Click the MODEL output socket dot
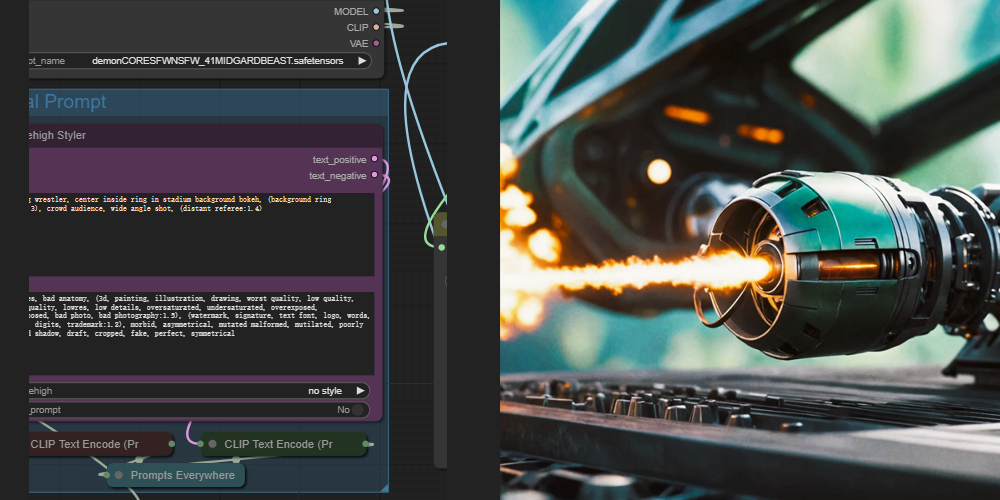This screenshot has width=1000, height=500. 376,11
